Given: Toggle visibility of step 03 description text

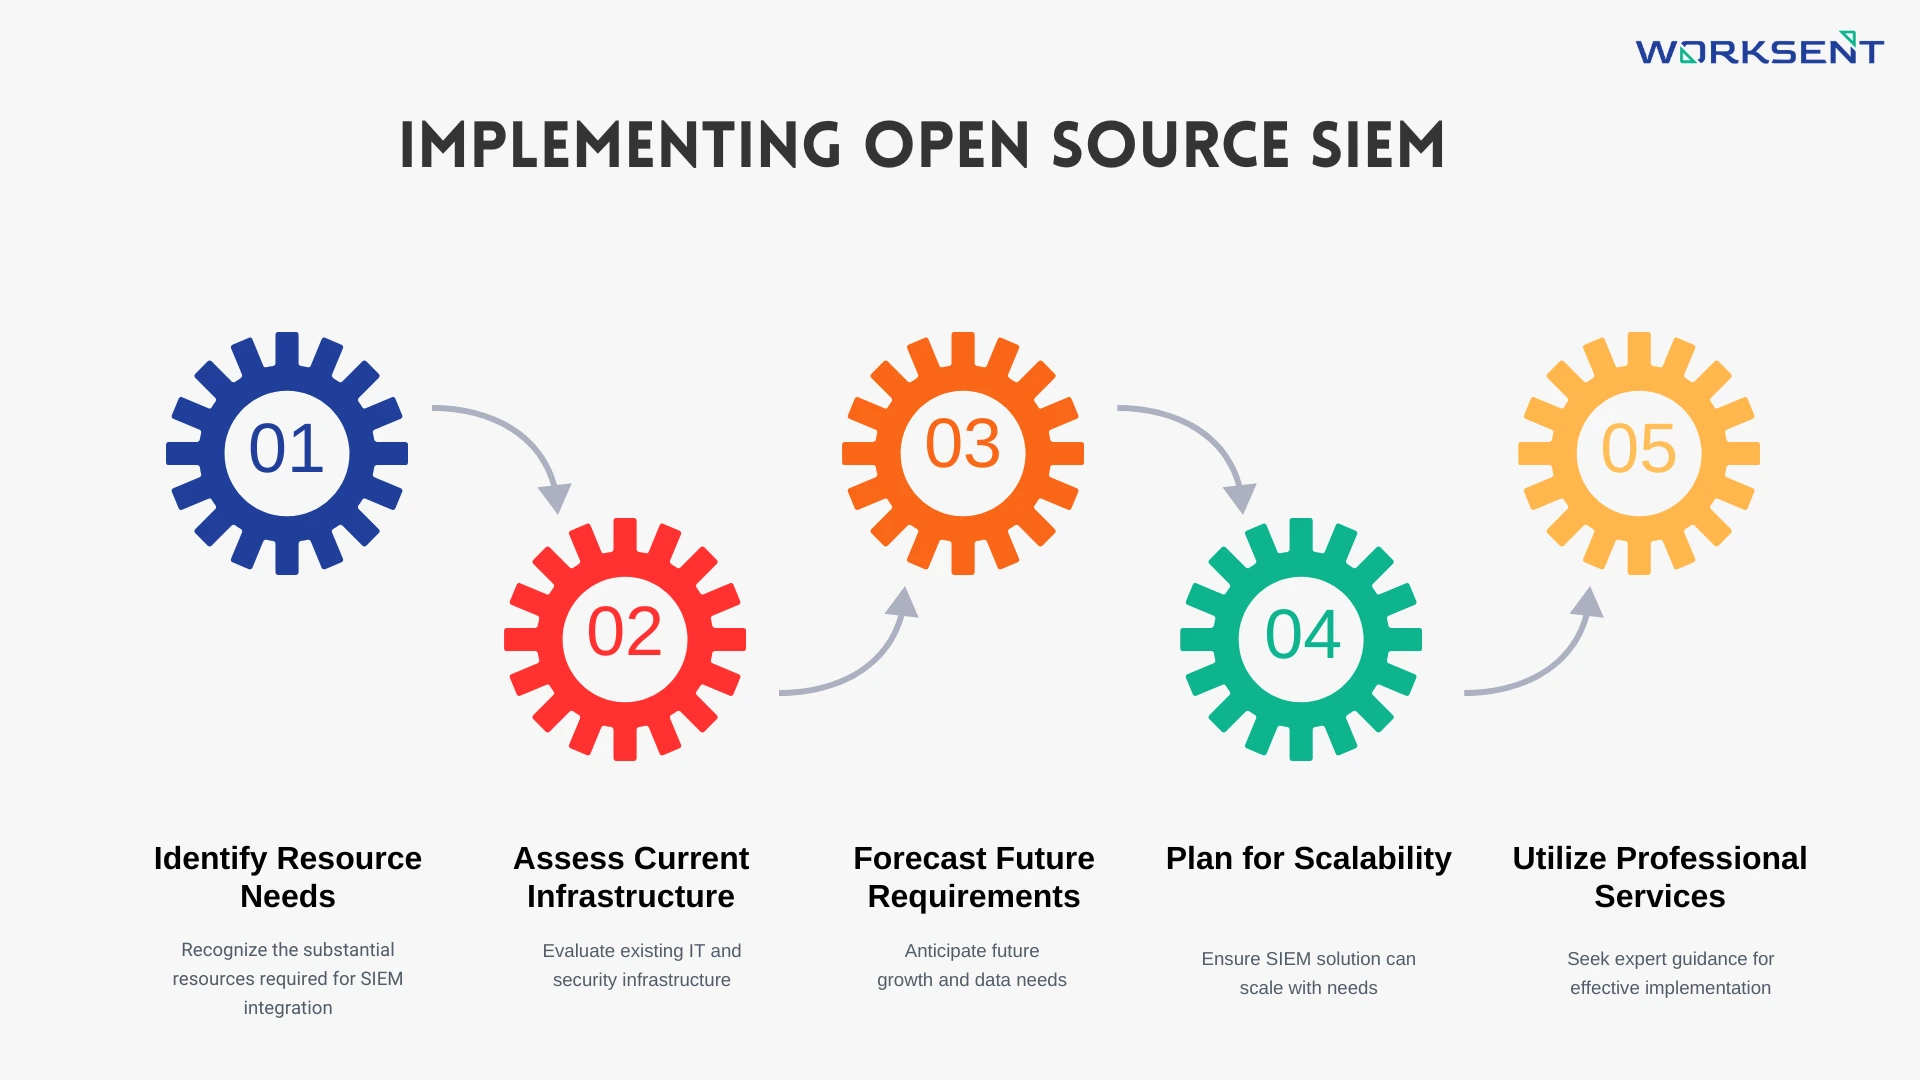Looking at the screenshot, I should (x=972, y=964).
